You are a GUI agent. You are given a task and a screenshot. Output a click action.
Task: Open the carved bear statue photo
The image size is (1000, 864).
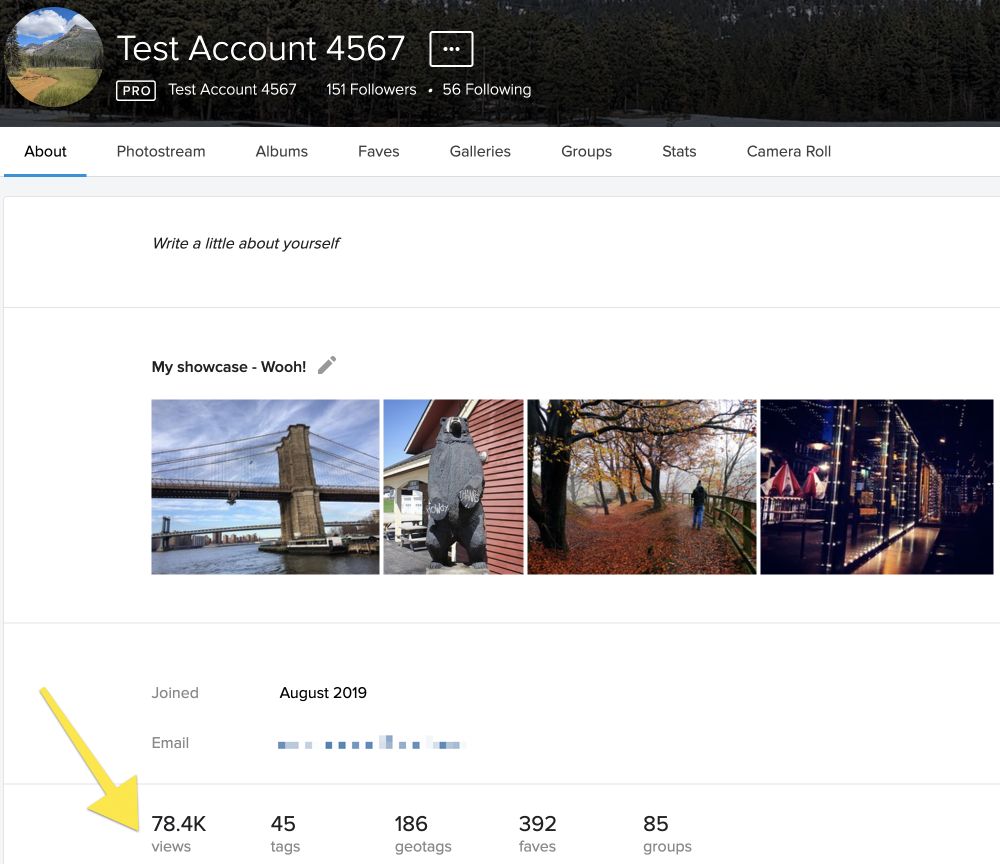[453, 487]
